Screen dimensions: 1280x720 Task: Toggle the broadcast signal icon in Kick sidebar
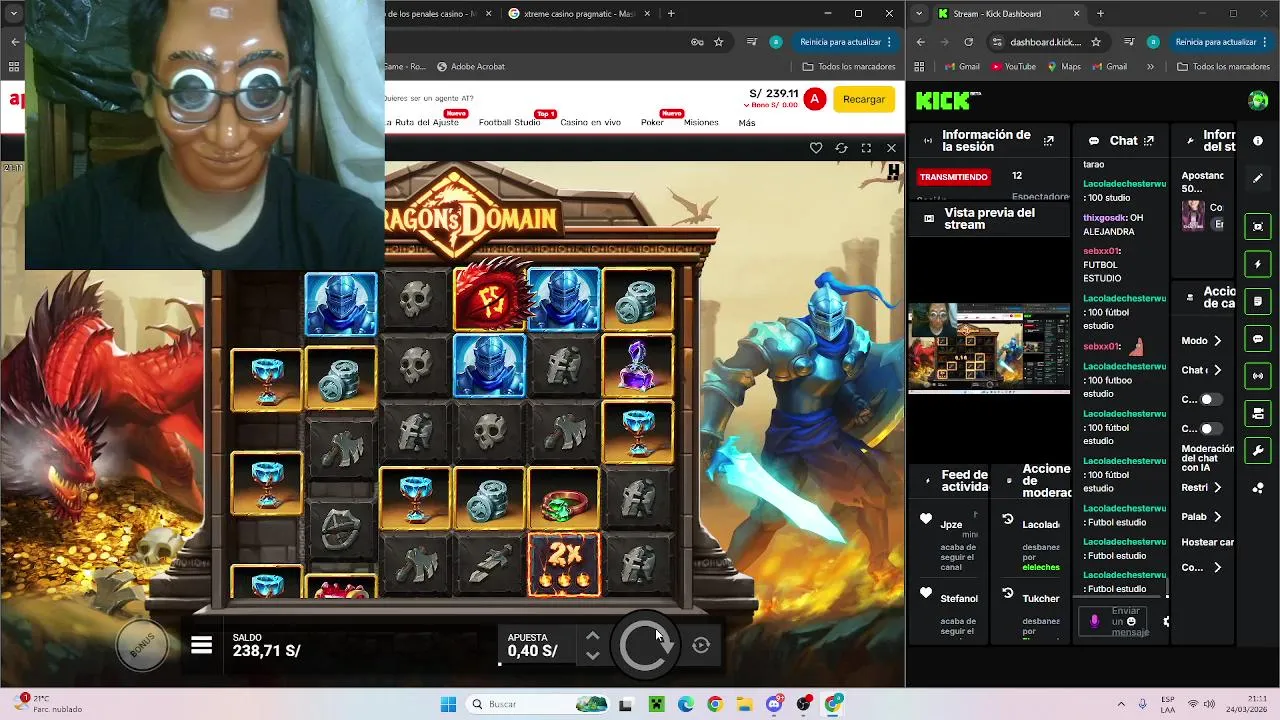[x=1258, y=376]
